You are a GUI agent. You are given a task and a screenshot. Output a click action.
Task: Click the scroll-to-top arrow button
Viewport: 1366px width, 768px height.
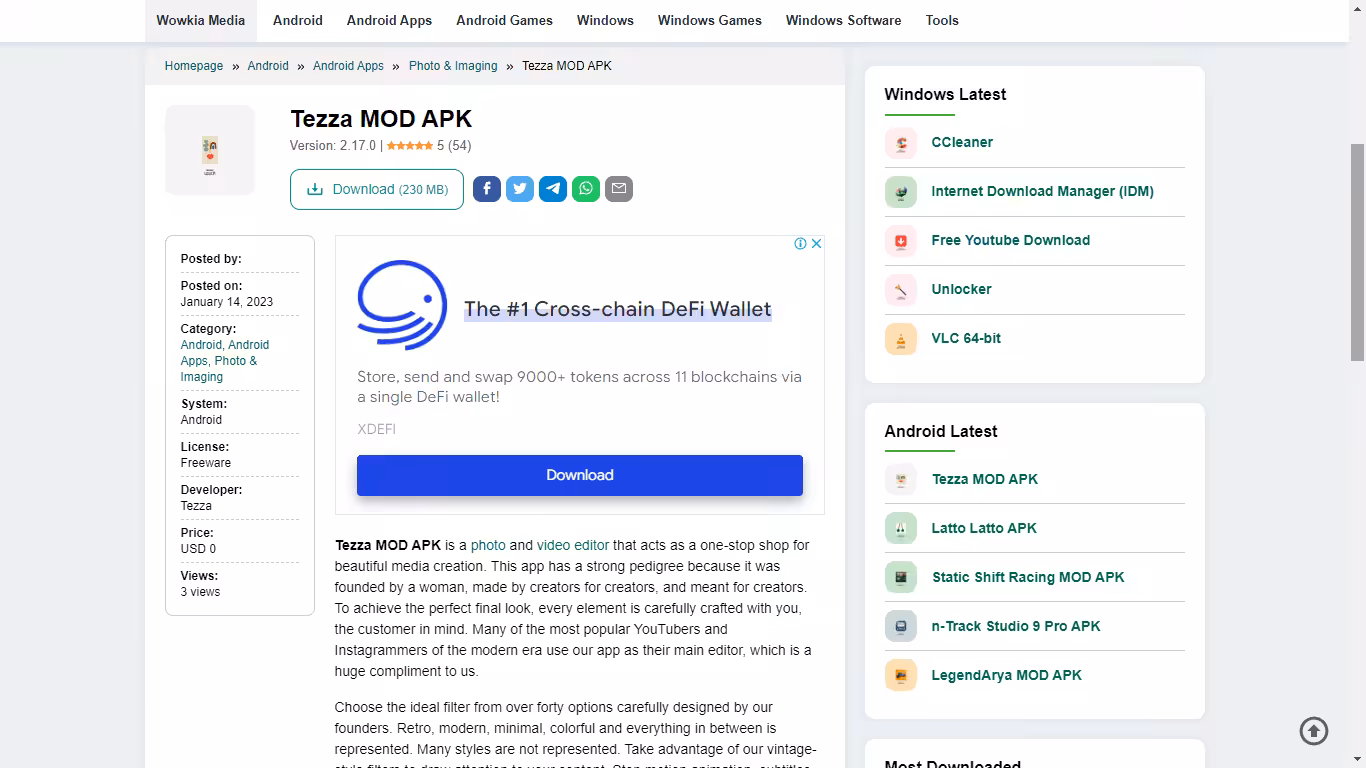coord(1314,731)
